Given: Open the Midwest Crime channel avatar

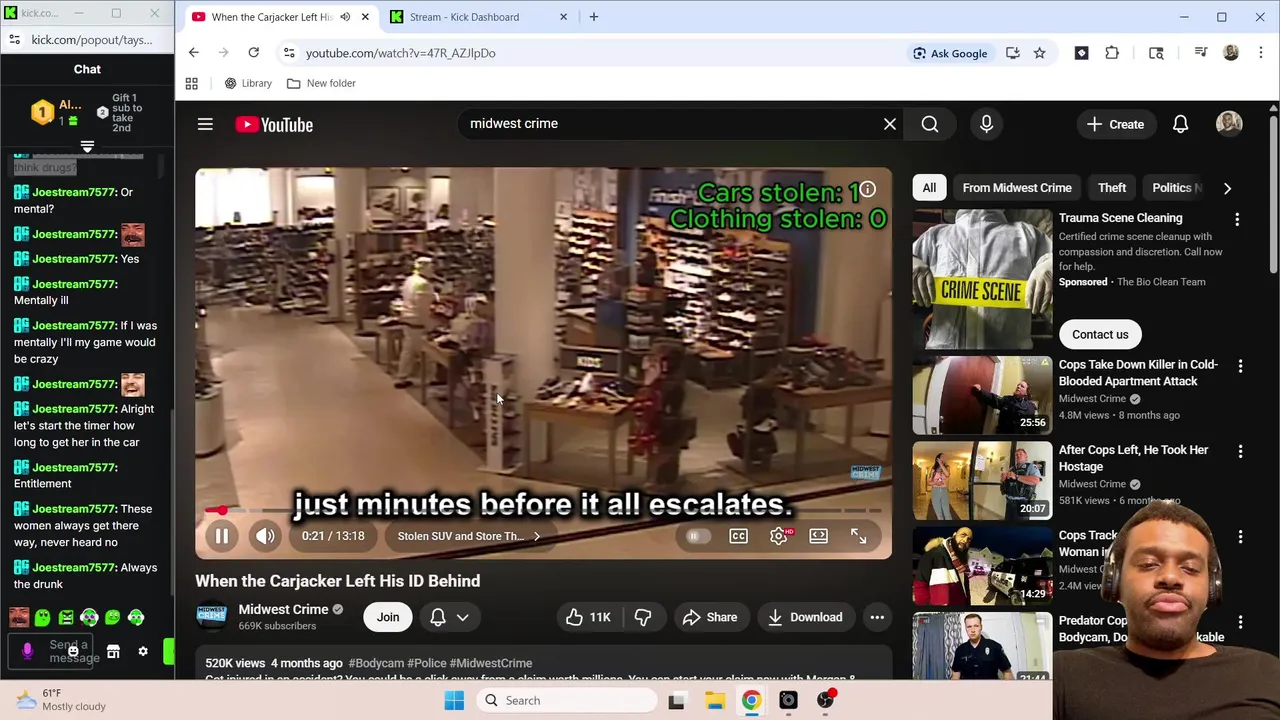Looking at the screenshot, I should pos(211,617).
